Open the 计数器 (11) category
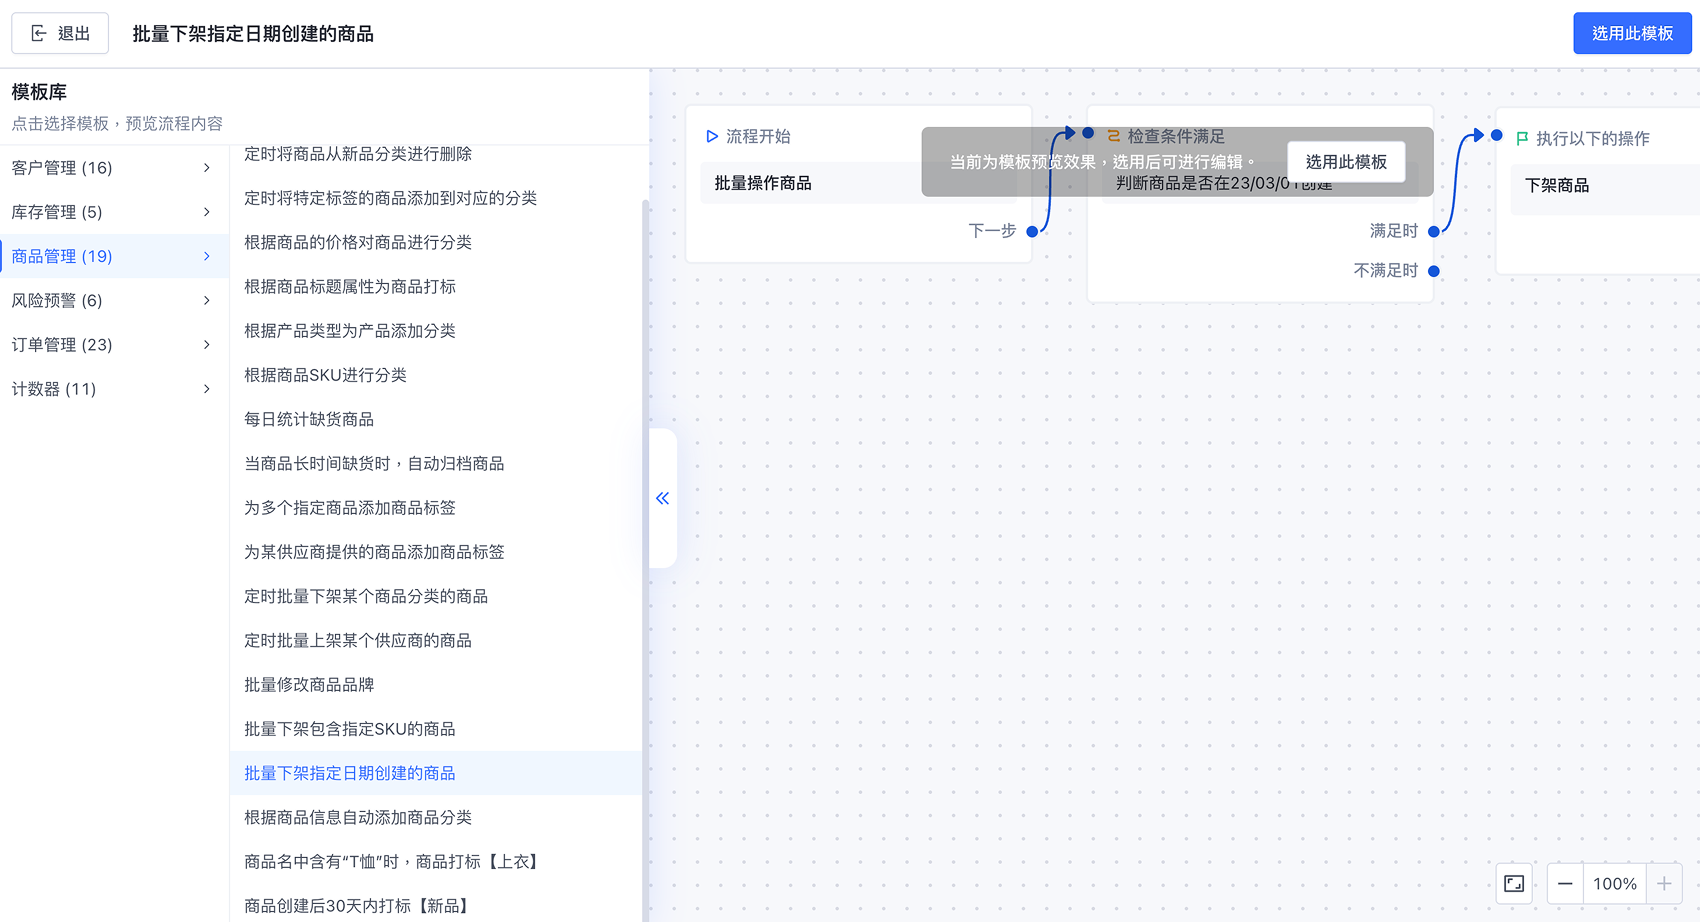Viewport: 1700px width, 922px height. pos(115,388)
